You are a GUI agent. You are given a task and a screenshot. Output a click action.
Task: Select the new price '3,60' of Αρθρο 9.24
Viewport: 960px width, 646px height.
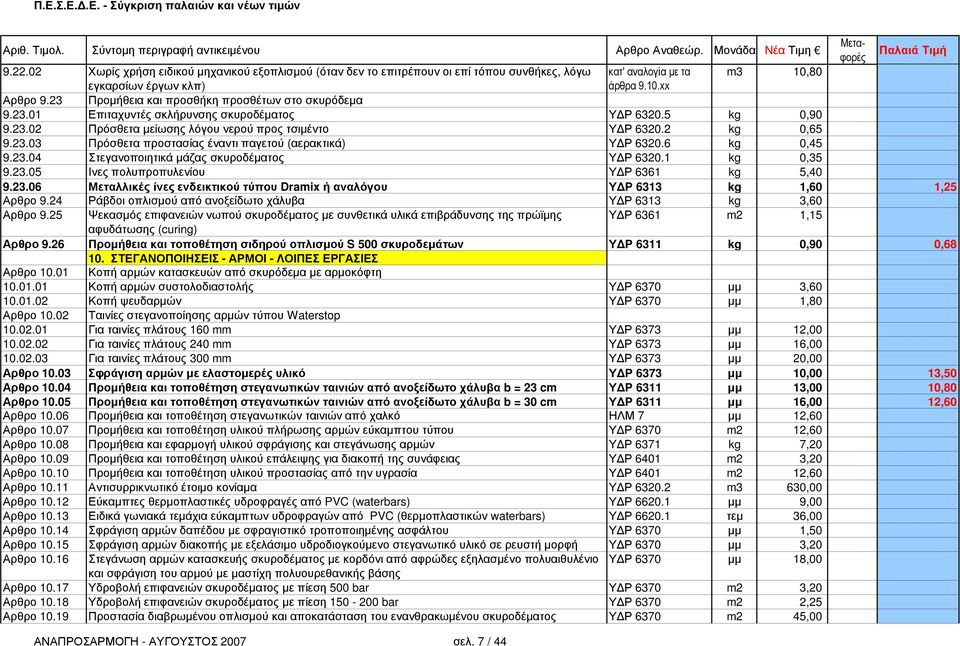click(x=810, y=201)
